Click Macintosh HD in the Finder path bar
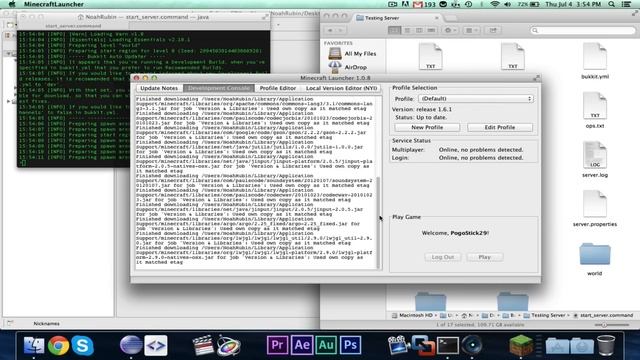This screenshot has height=360, width=640. (412, 316)
